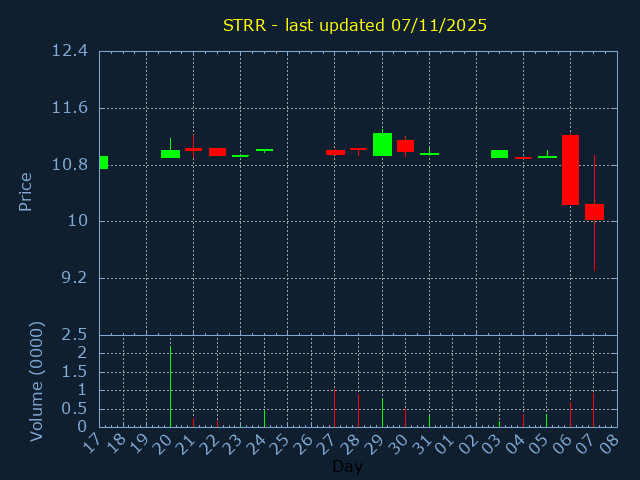The height and width of the screenshot is (480, 640).
Task: Click the red candle on day 22
Action: tap(217, 151)
